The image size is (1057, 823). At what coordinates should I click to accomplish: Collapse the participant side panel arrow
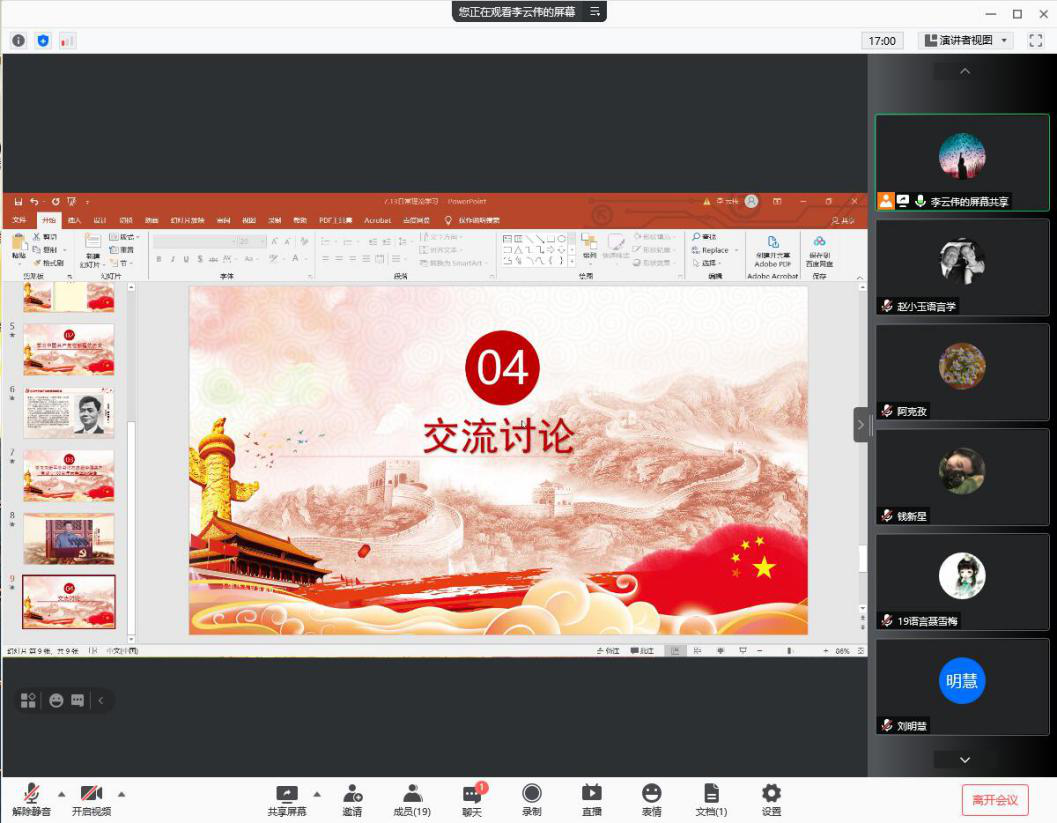click(x=860, y=425)
